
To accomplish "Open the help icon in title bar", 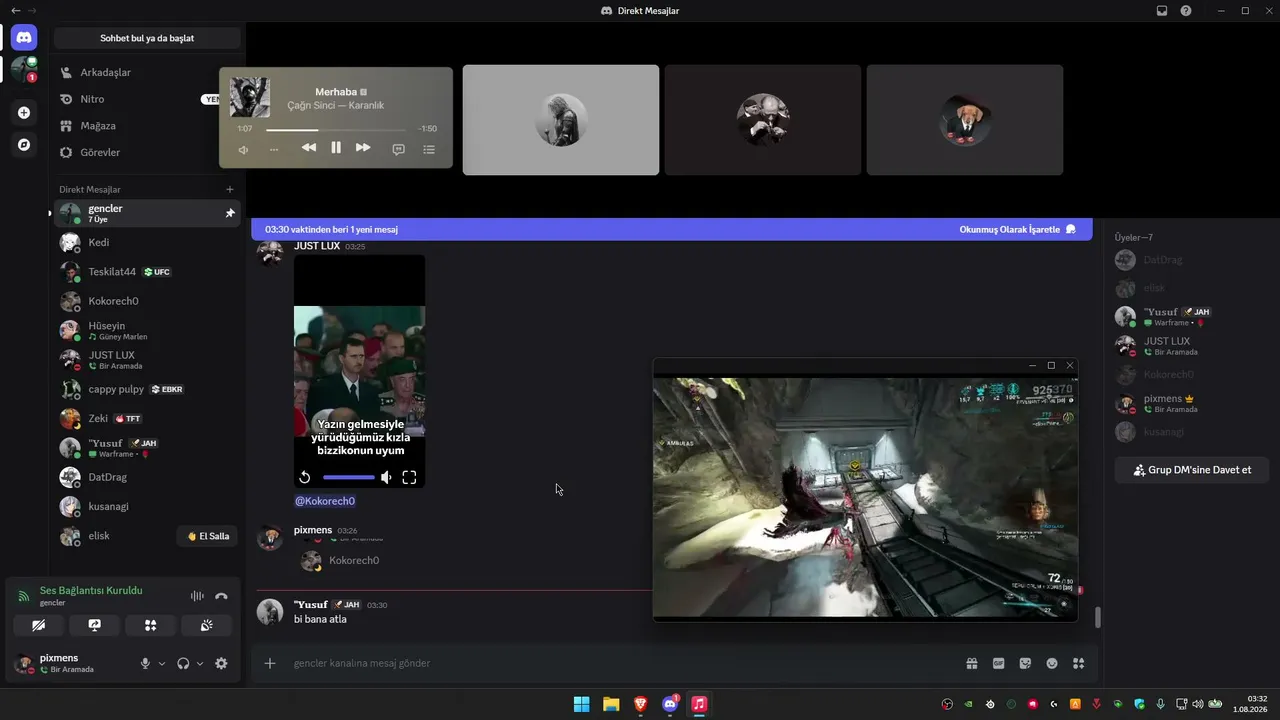I will coord(1186,10).
